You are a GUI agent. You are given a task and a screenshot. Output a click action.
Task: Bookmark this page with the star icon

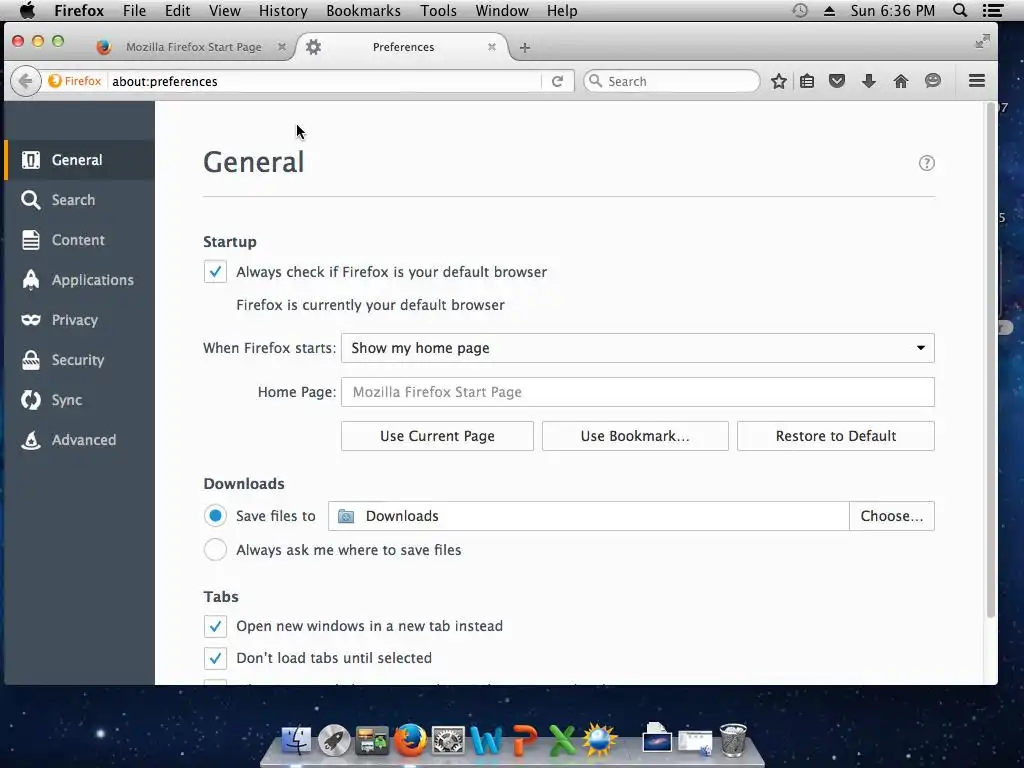tap(778, 81)
